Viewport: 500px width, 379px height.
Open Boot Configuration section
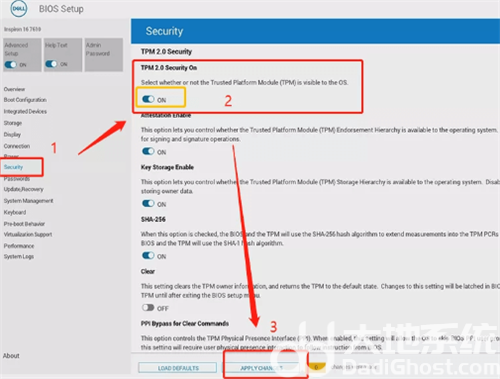pyautogui.click(x=25, y=100)
